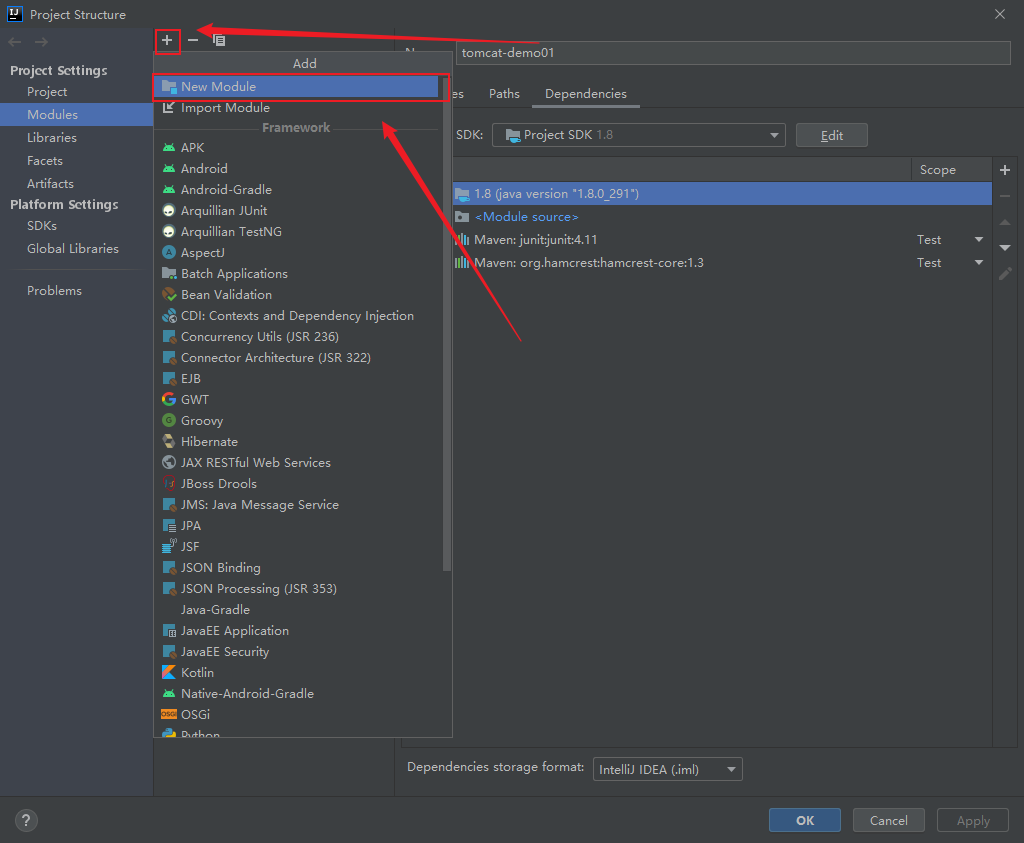This screenshot has width=1024, height=843.
Task: Choose the Arquillian JUnit icon
Action: tap(169, 210)
